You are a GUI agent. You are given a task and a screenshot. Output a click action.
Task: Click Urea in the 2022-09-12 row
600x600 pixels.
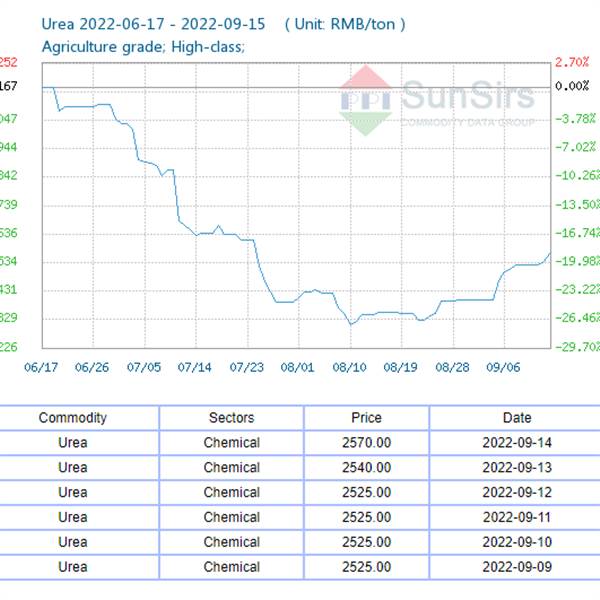(x=73, y=492)
